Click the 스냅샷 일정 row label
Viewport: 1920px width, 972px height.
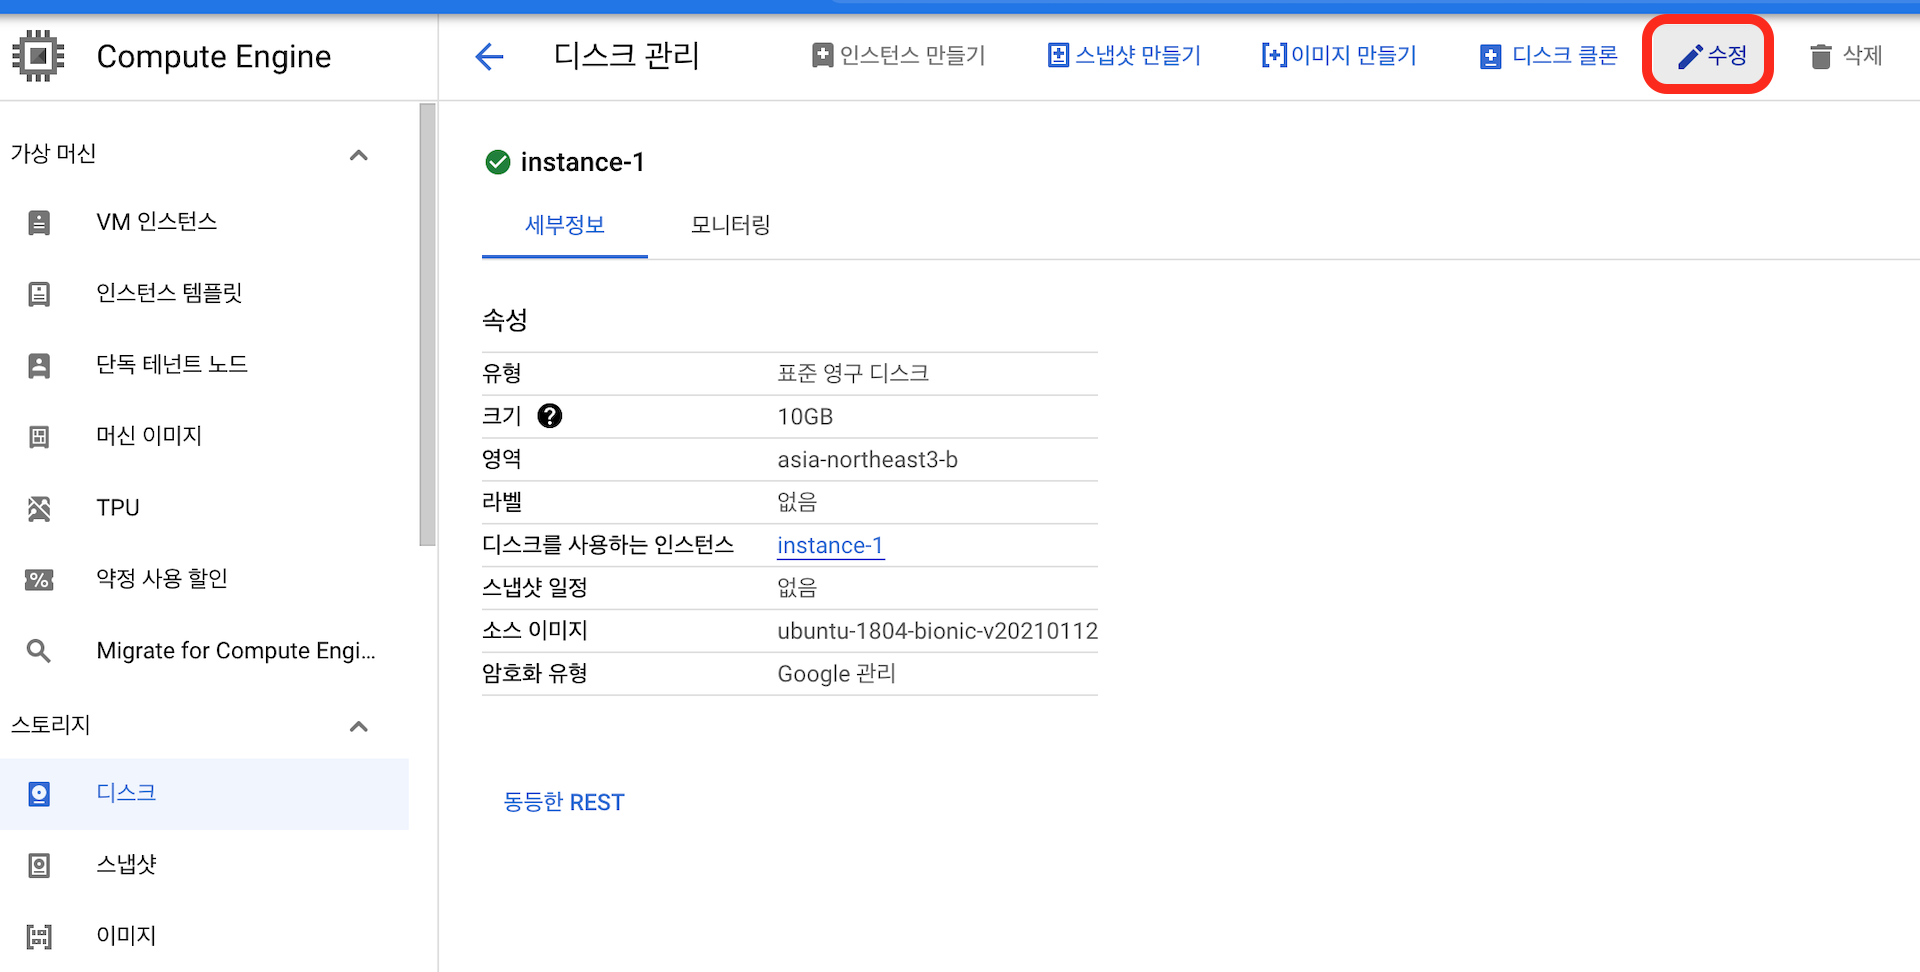(535, 588)
